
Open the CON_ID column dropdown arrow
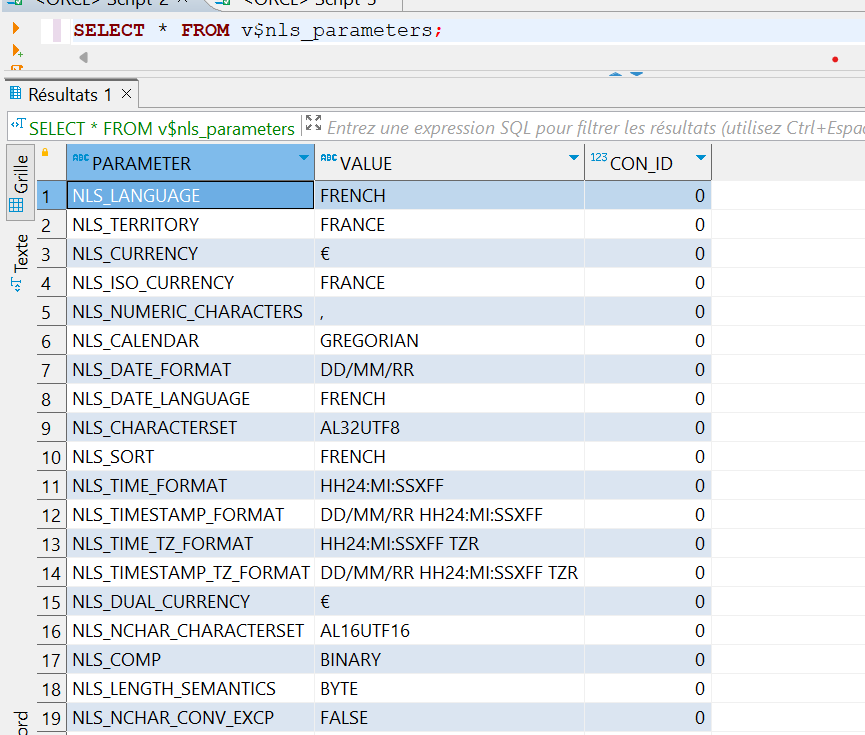point(701,159)
